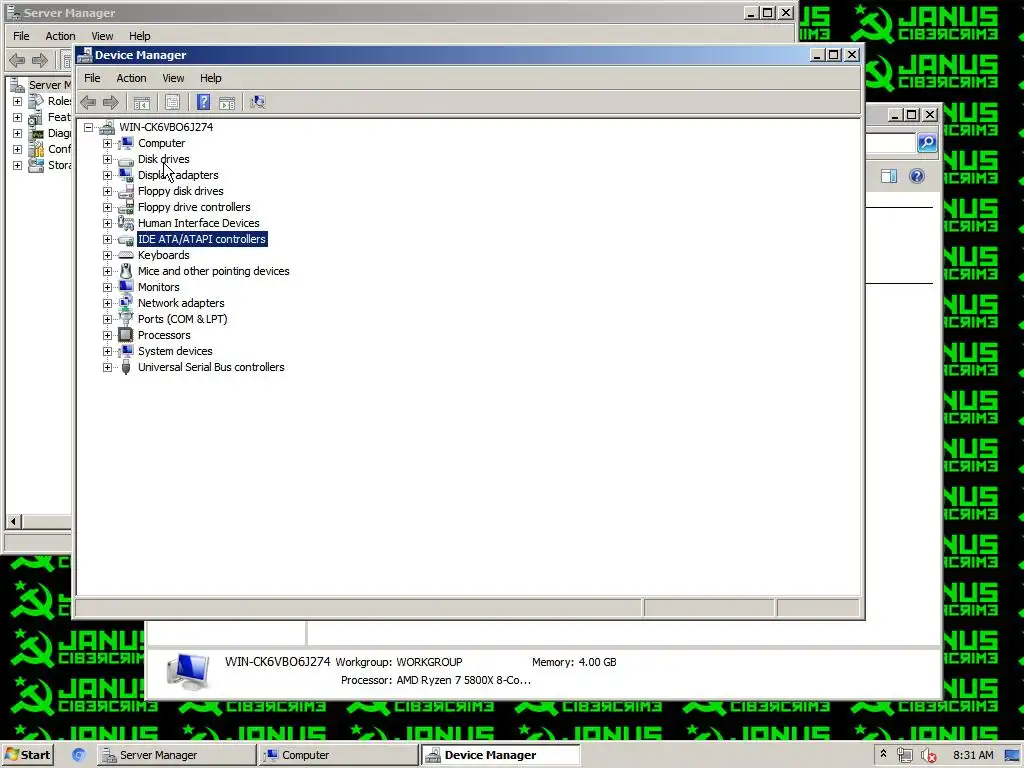Show hidden tray icons arrow
This screenshot has height=768, width=1024.
[x=884, y=754]
